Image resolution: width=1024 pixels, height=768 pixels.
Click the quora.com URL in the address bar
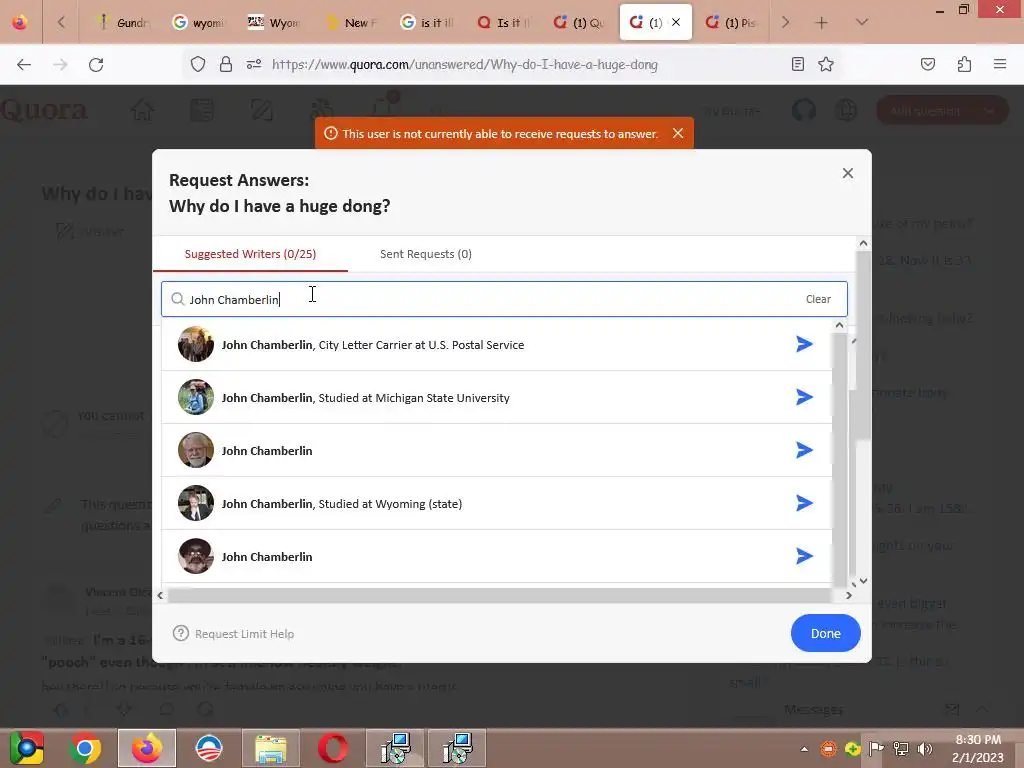[x=464, y=64]
